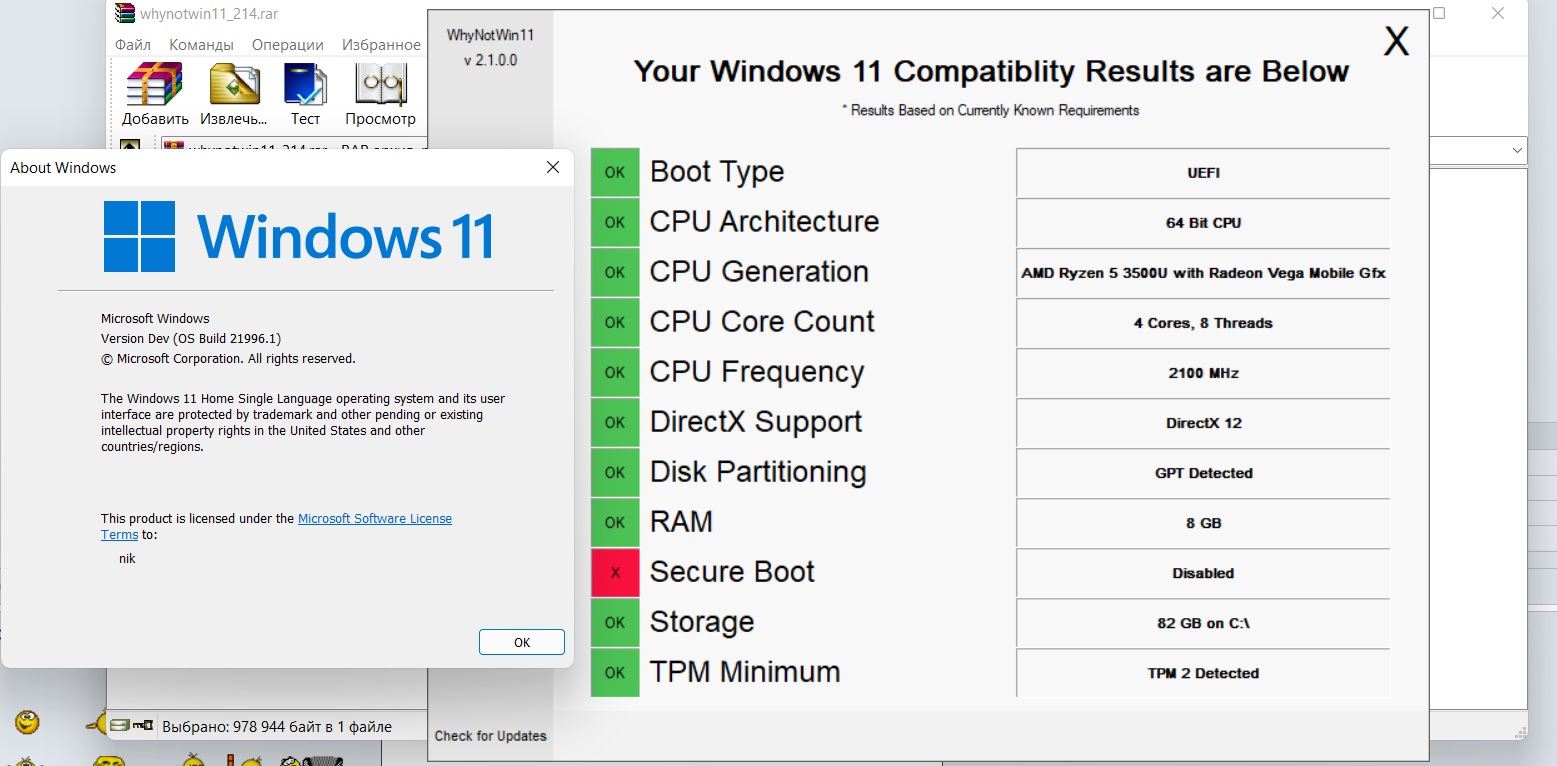Click the green OK indicator for RAM

click(x=615, y=523)
